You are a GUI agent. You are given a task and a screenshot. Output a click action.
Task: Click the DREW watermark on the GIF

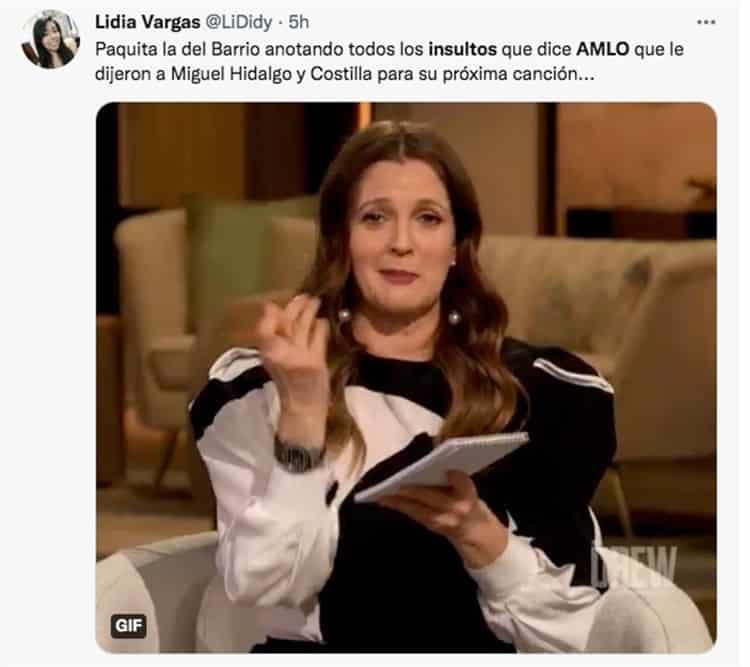[x=633, y=567]
